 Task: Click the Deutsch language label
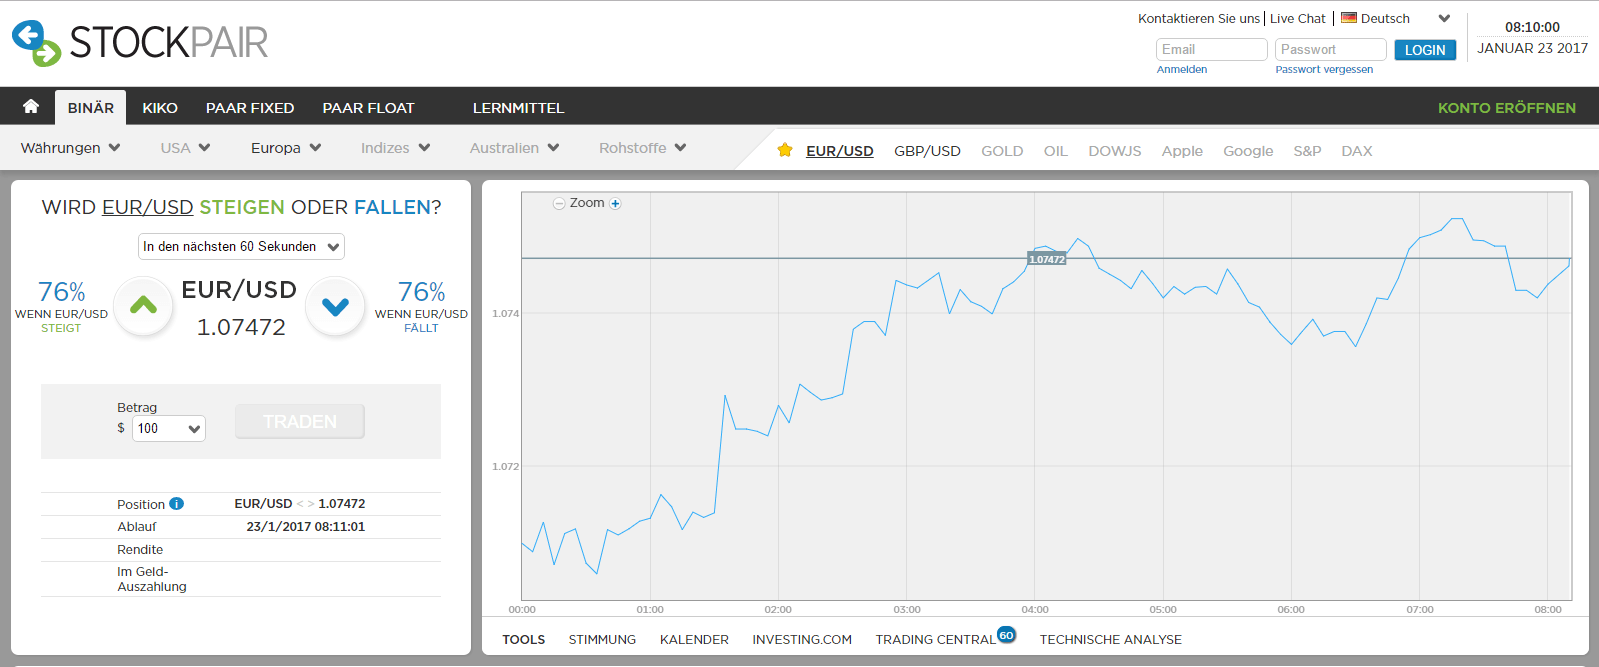tap(1385, 18)
